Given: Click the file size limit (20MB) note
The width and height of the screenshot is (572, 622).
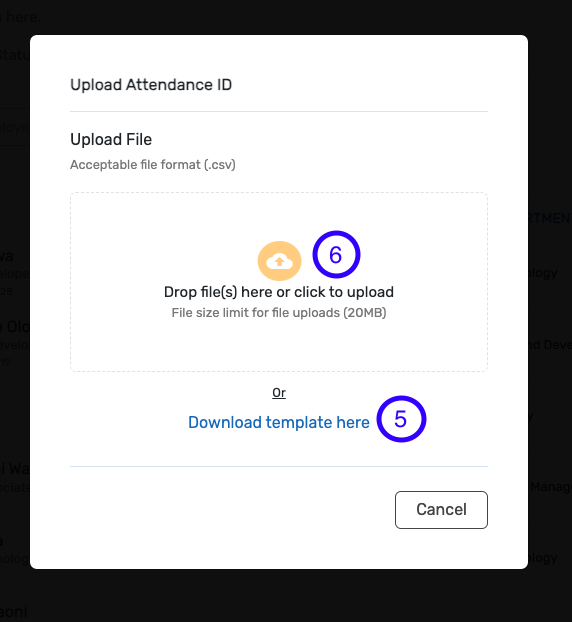Looking at the screenshot, I should click(278, 313).
